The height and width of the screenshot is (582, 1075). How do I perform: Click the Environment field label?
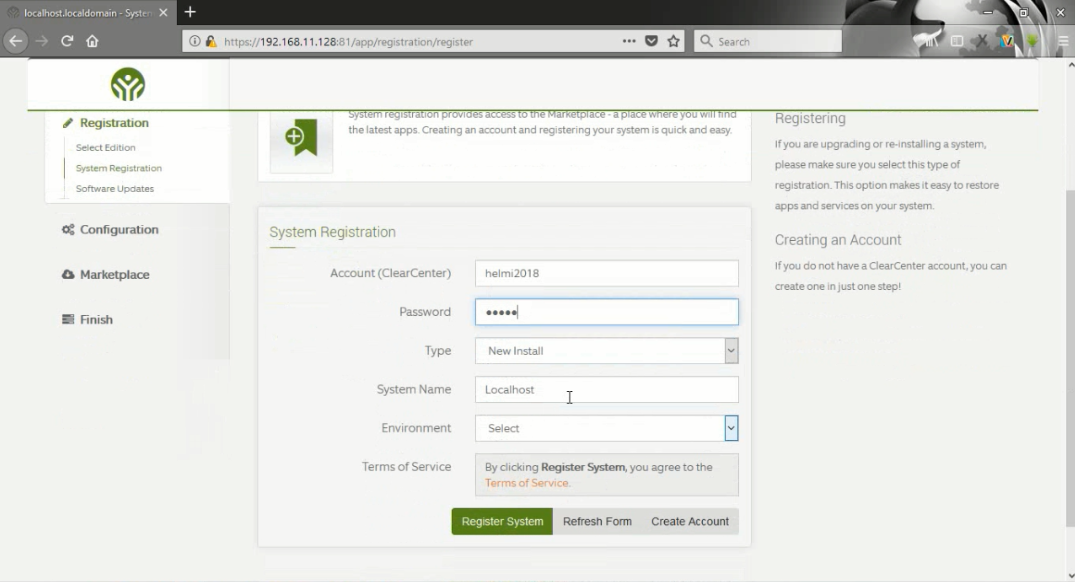[x=416, y=428]
